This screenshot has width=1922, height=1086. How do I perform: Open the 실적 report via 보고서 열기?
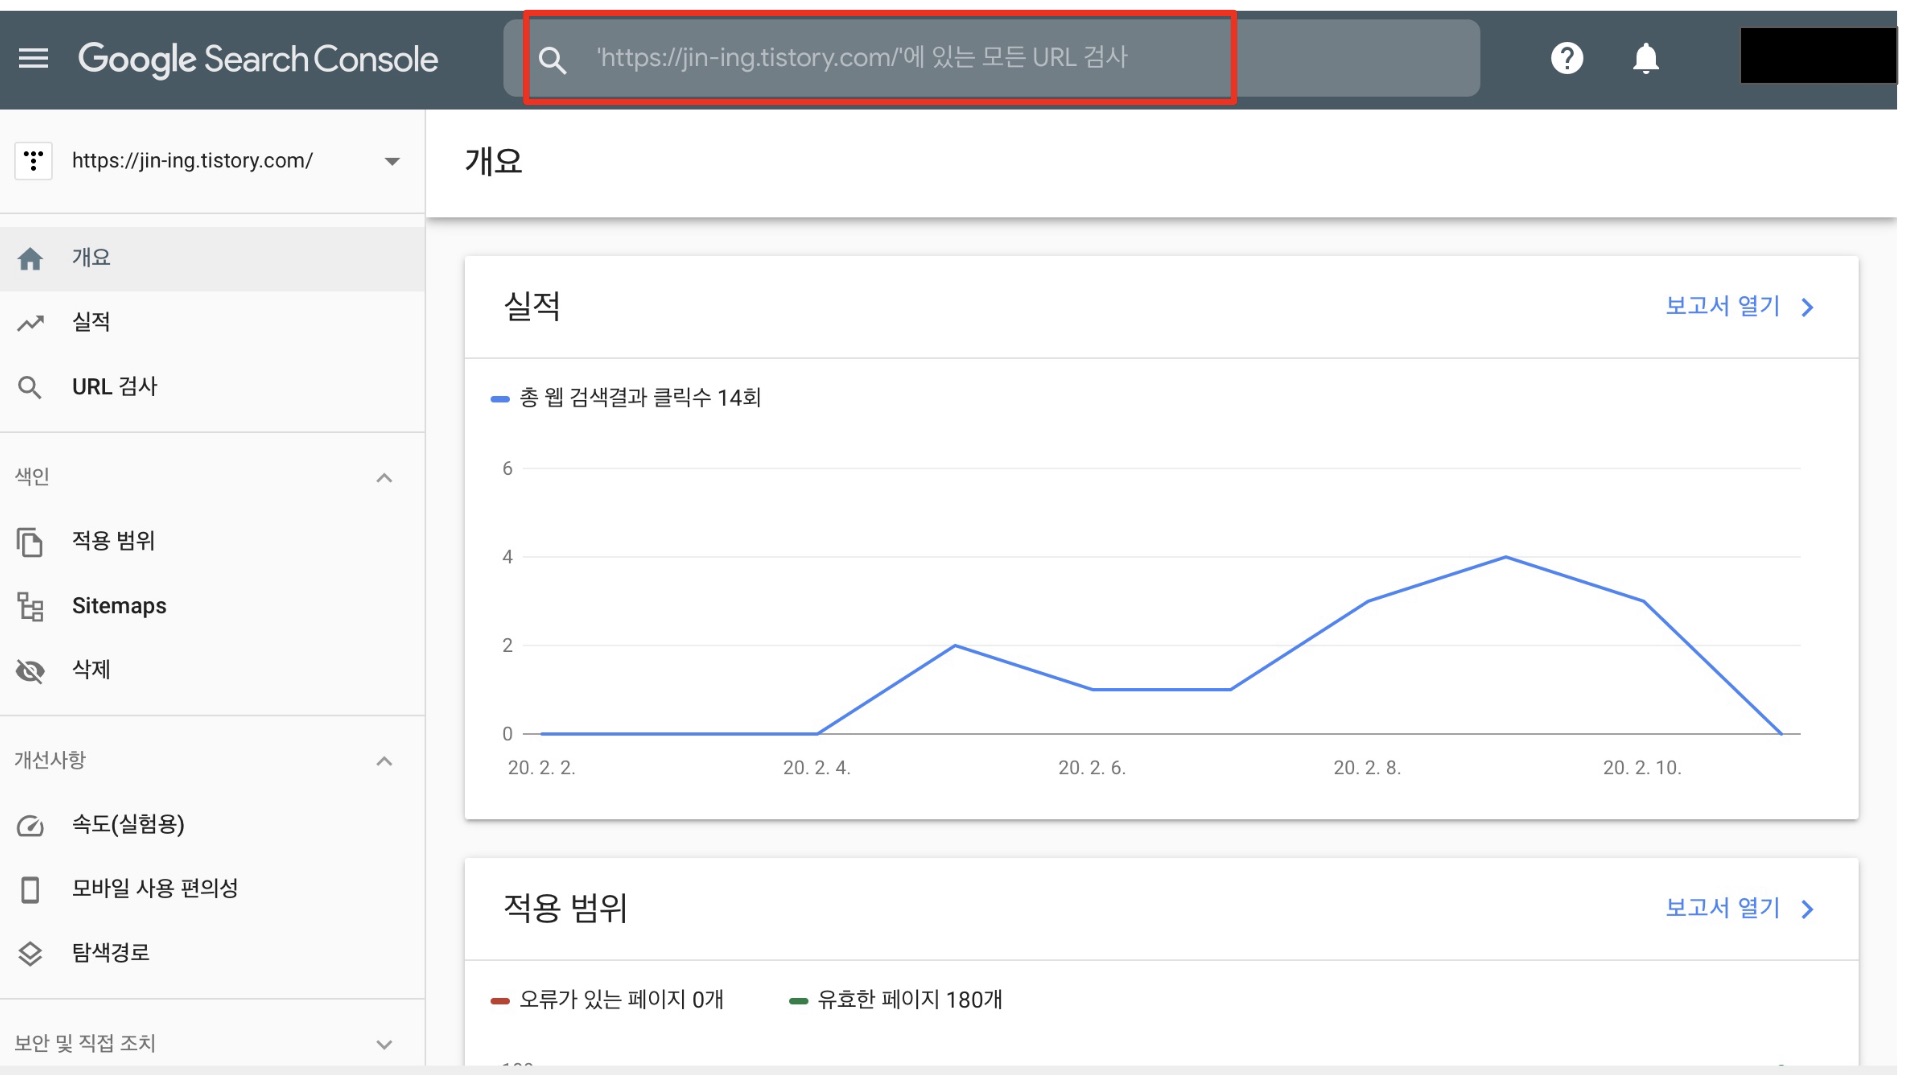[x=1738, y=307]
